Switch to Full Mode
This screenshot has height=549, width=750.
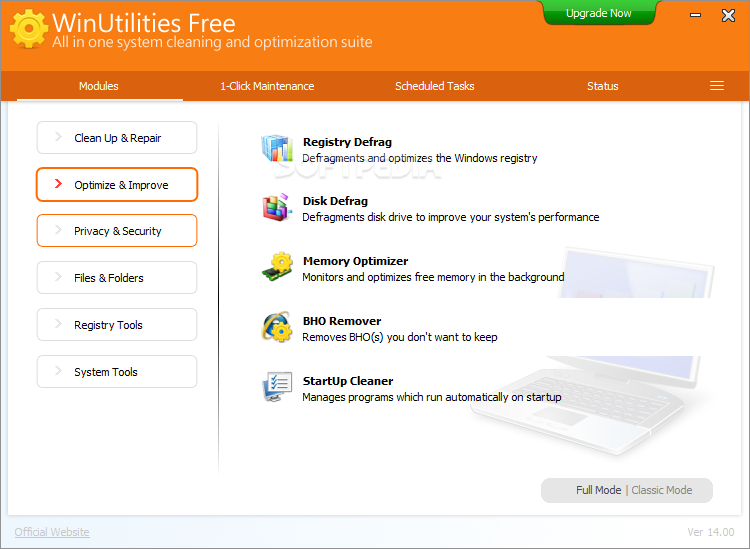point(598,490)
